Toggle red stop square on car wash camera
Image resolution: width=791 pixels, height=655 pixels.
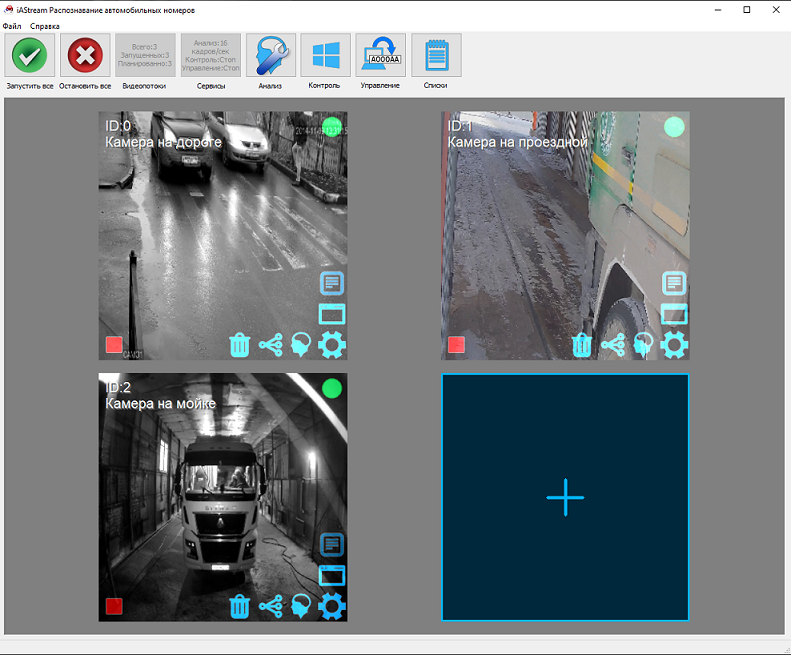pos(114,606)
